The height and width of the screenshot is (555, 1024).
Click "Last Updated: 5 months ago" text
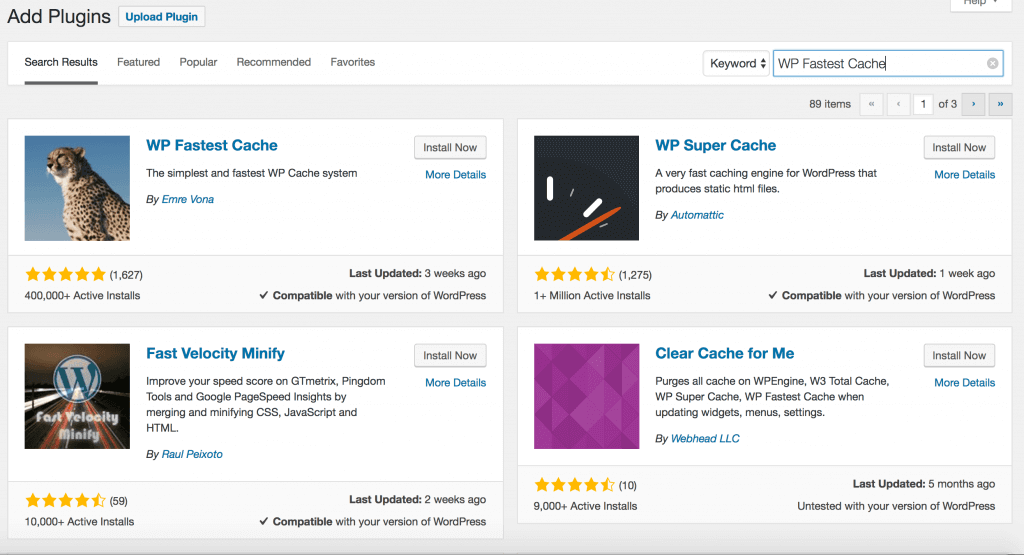(924, 484)
